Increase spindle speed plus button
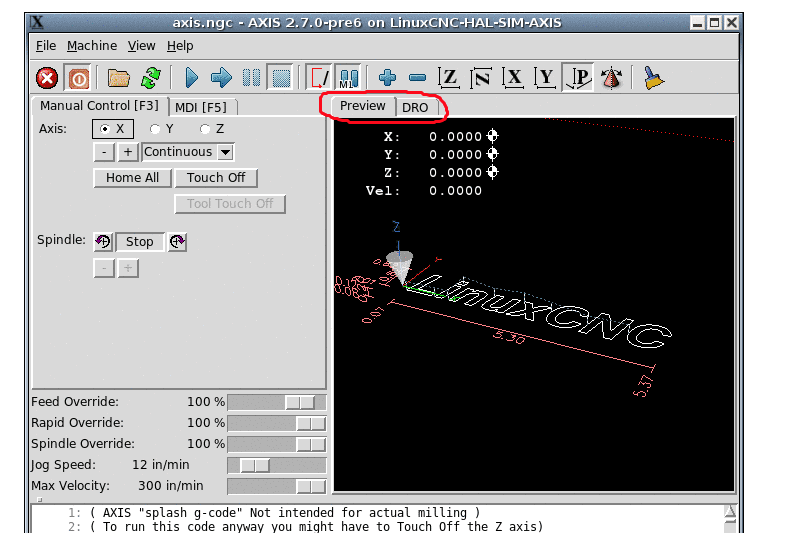 pos(128,268)
